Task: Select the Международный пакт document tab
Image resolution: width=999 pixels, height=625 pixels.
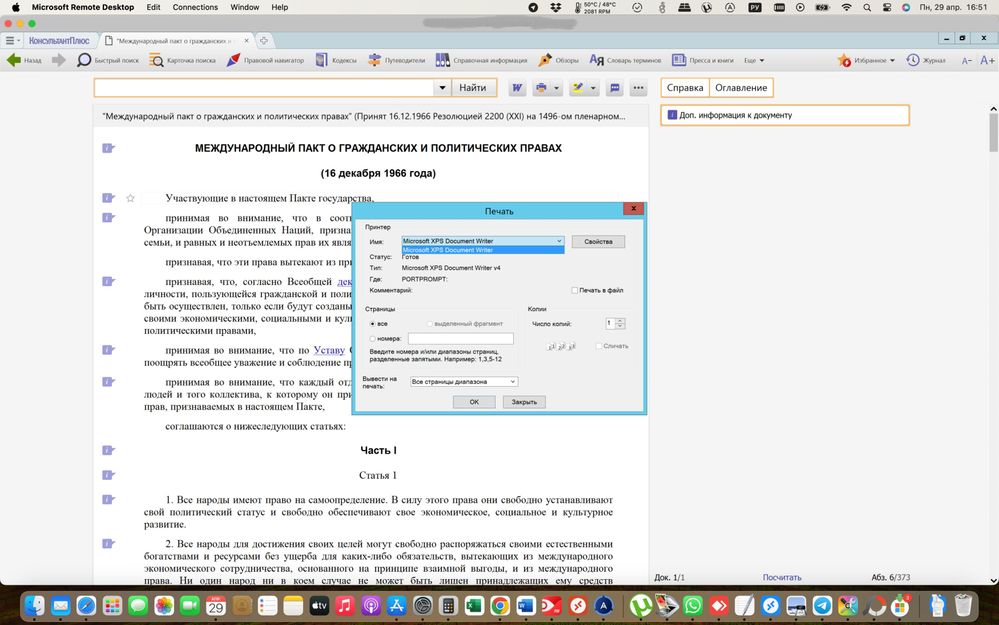Action: (x=175, y=41)
